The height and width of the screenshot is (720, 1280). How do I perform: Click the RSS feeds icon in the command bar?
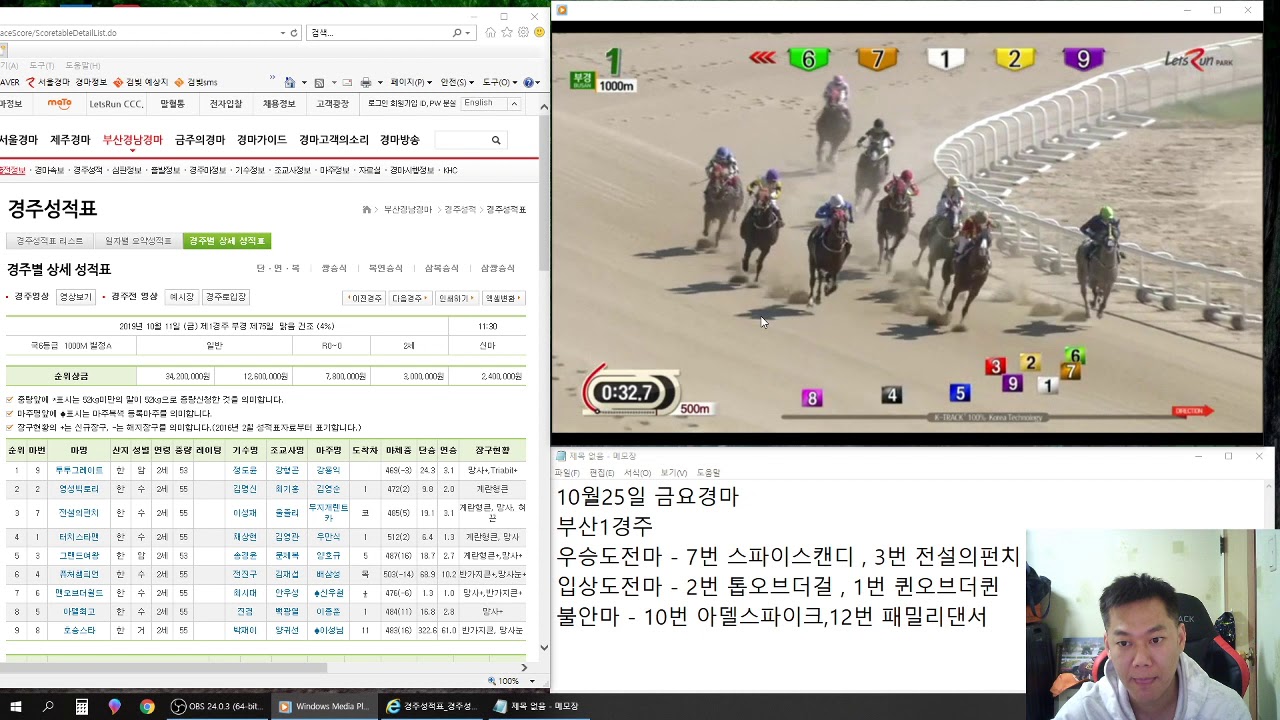tap(319, 82)
